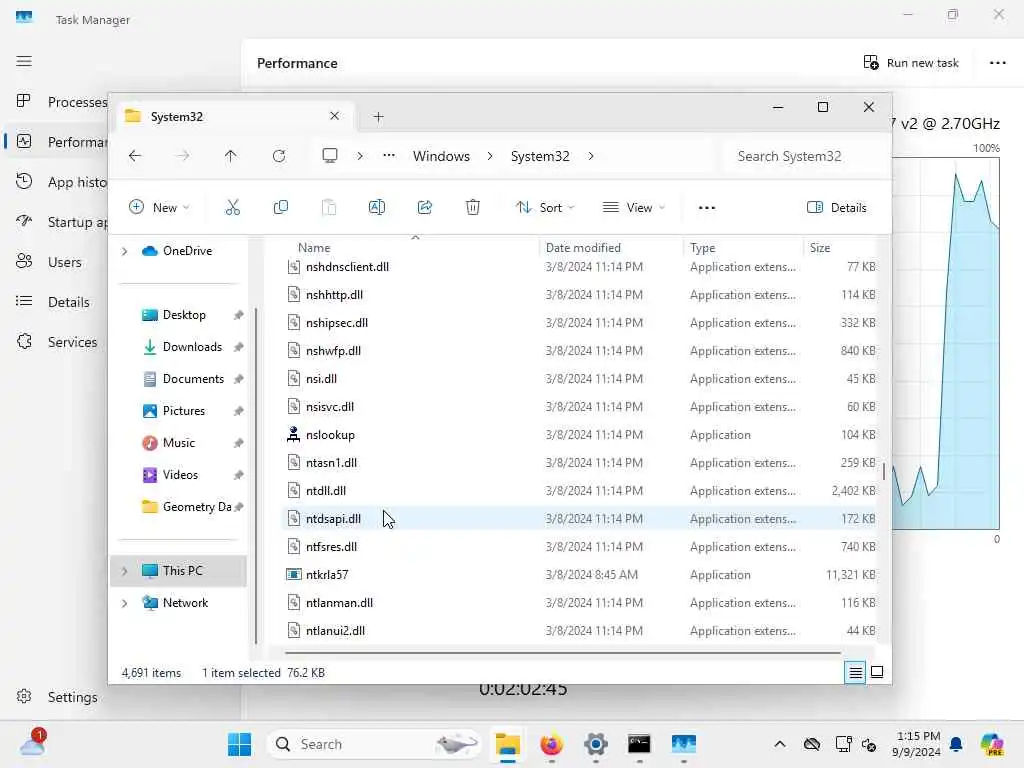Open the New dropdown in File Explorer
The height and width of the screenshot is (768, 1024).
click(159, 208)
